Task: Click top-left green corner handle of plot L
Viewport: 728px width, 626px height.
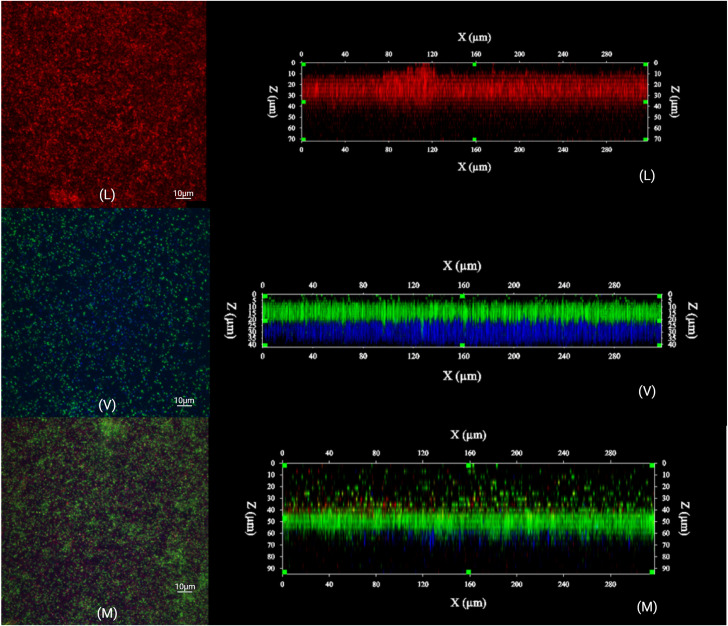Action: point(304,65)
